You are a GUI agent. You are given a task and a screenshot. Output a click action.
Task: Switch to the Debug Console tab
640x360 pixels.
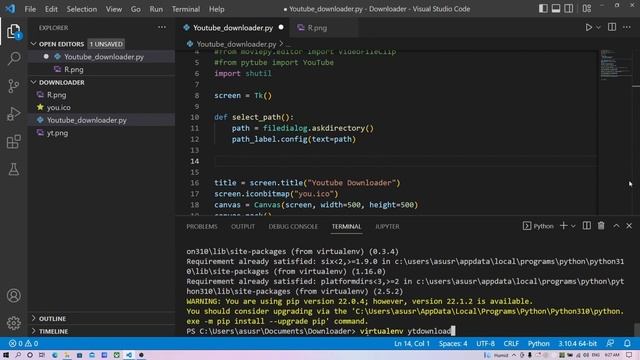pyautogui.click(x=293, y=227)
